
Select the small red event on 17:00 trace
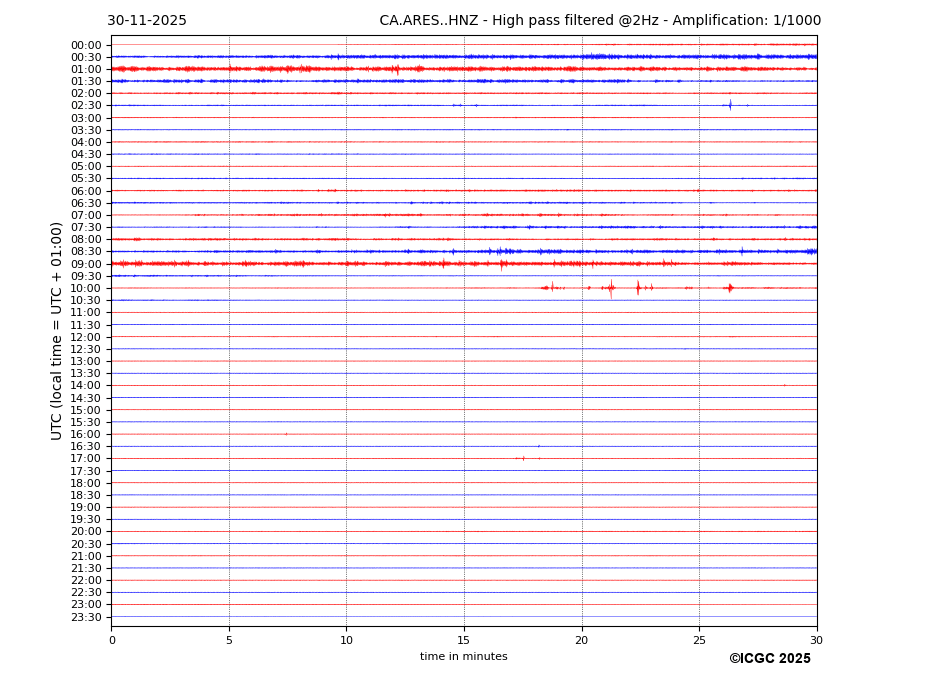[523, 458]
